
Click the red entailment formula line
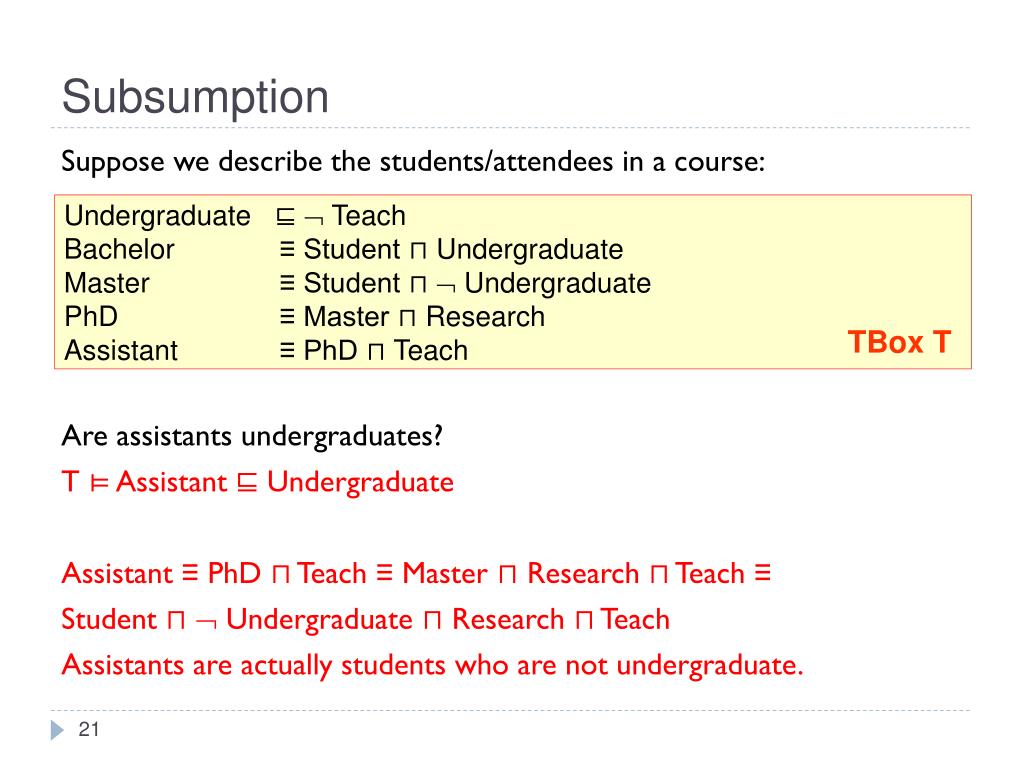tap(258, 483)
